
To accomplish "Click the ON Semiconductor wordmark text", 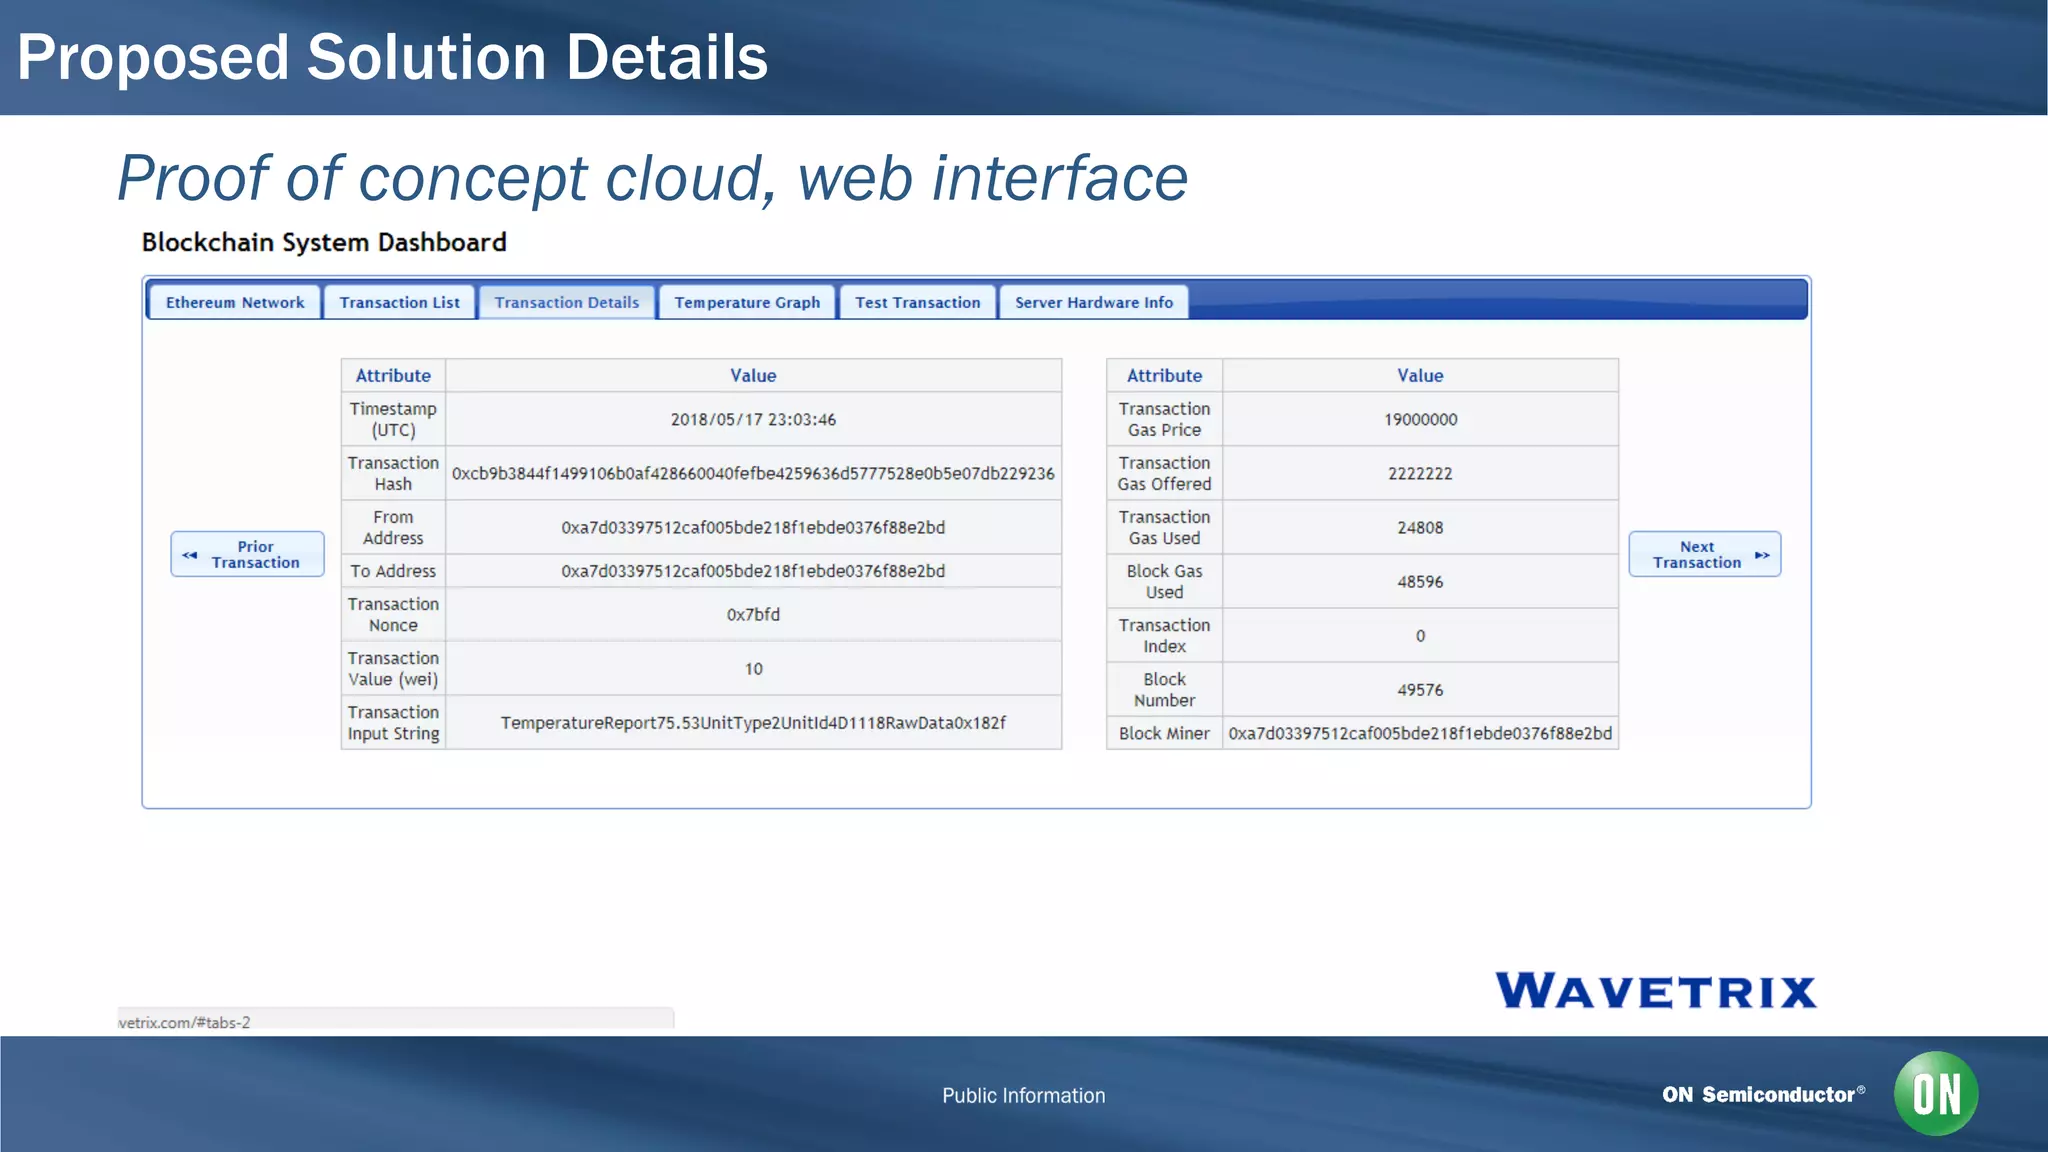I will click(1763, 1094).
